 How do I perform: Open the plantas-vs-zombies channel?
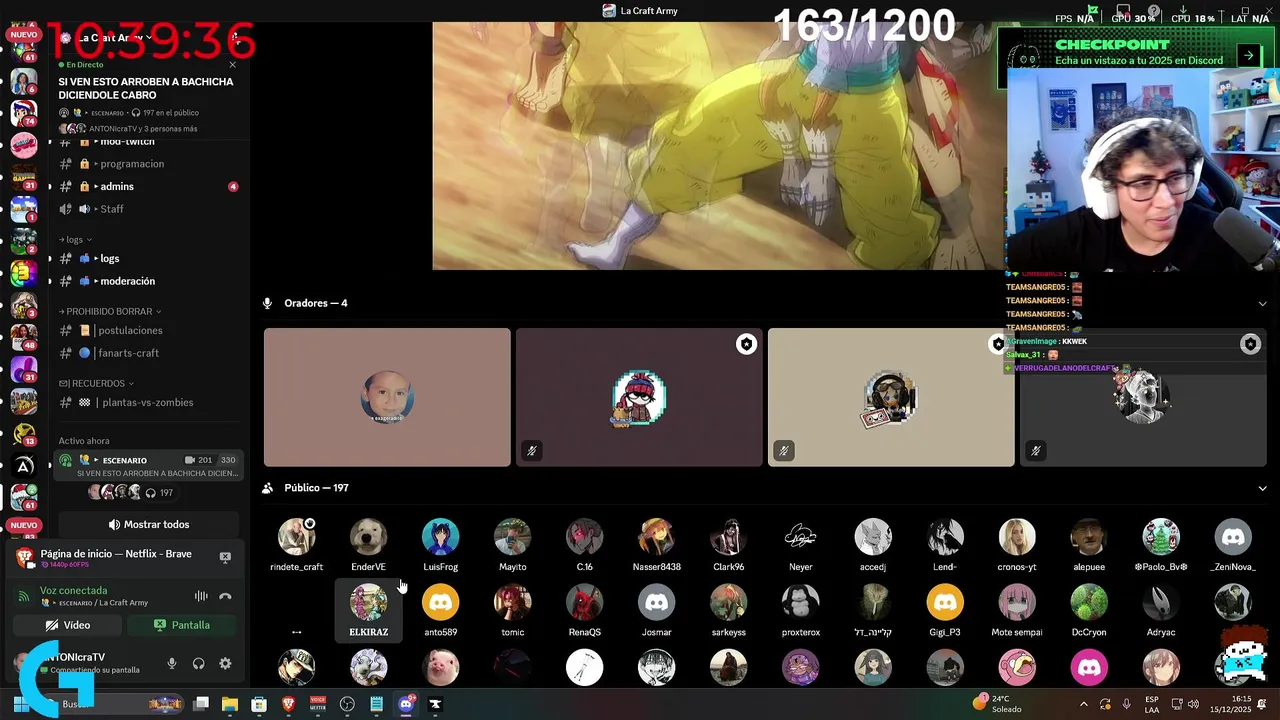[x=148, y=402]
